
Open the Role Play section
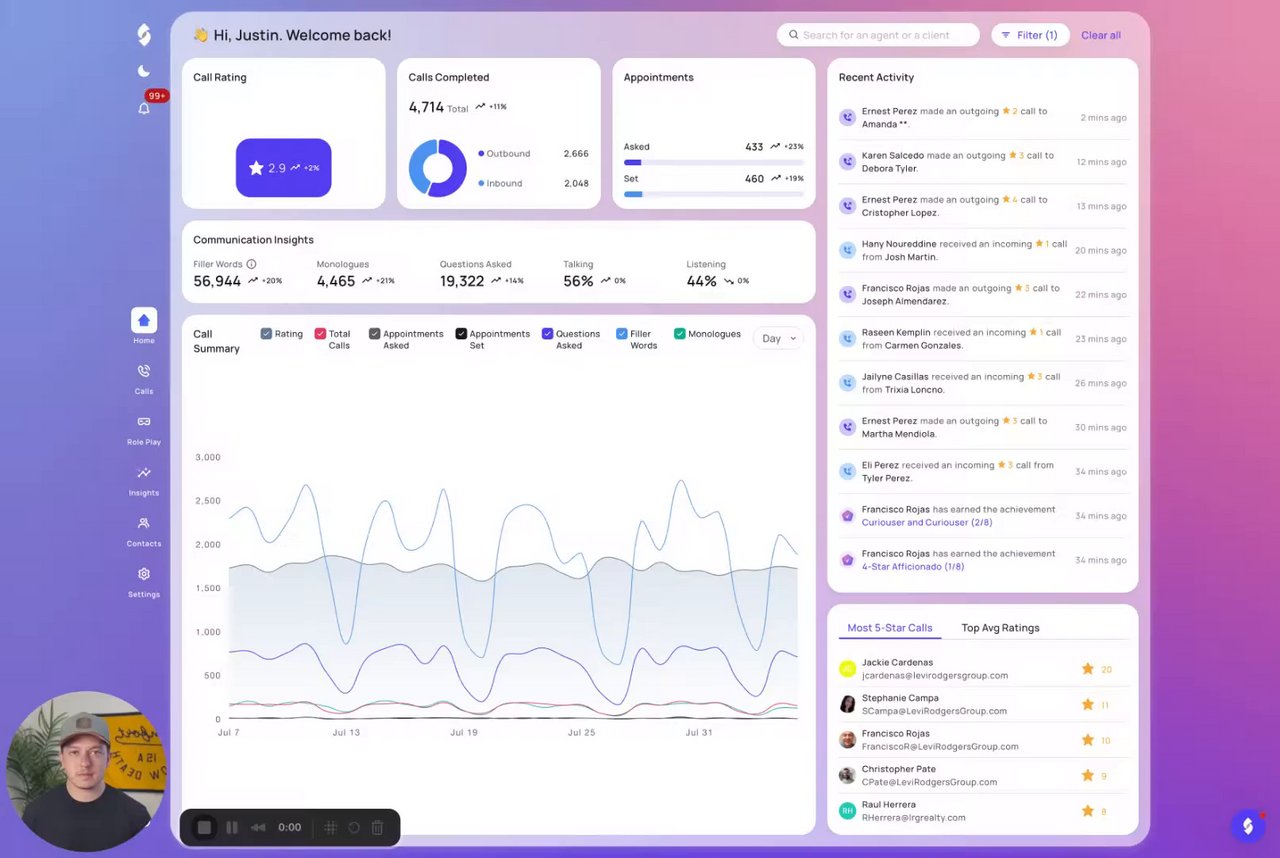coord(144,422)
